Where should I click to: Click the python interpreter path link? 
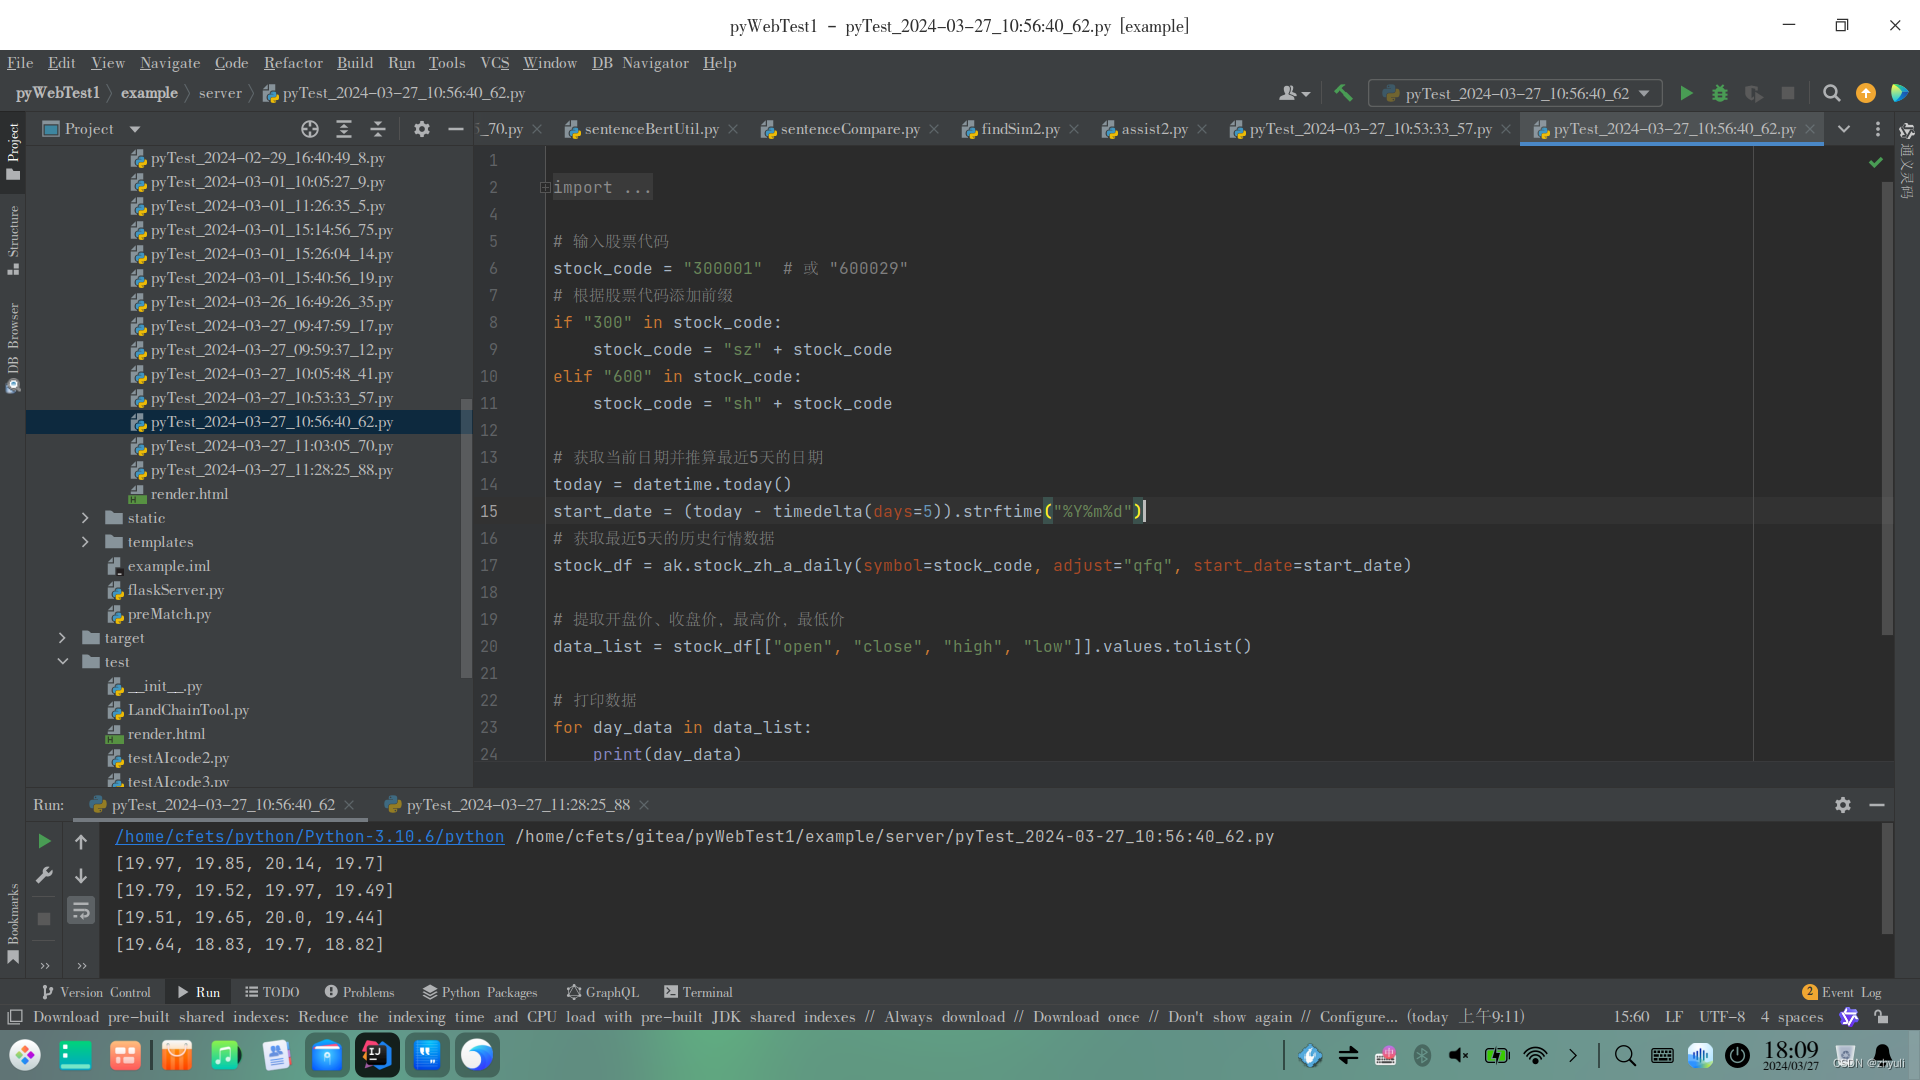click(309, 836)
